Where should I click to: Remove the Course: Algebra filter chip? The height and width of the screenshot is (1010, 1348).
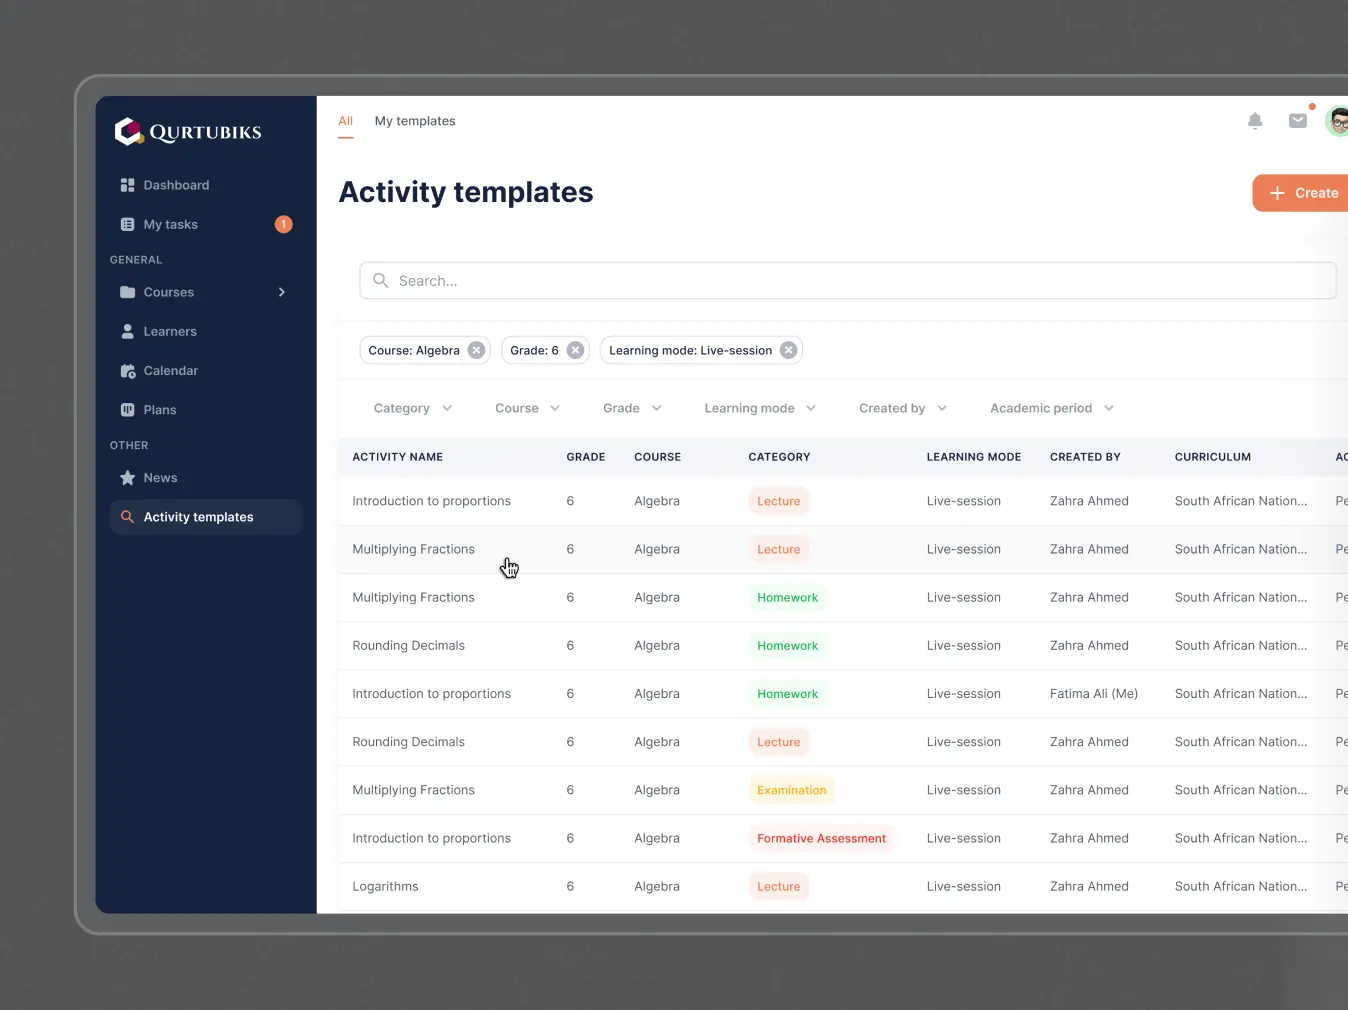pyautogui.click(x=477, y=350)
